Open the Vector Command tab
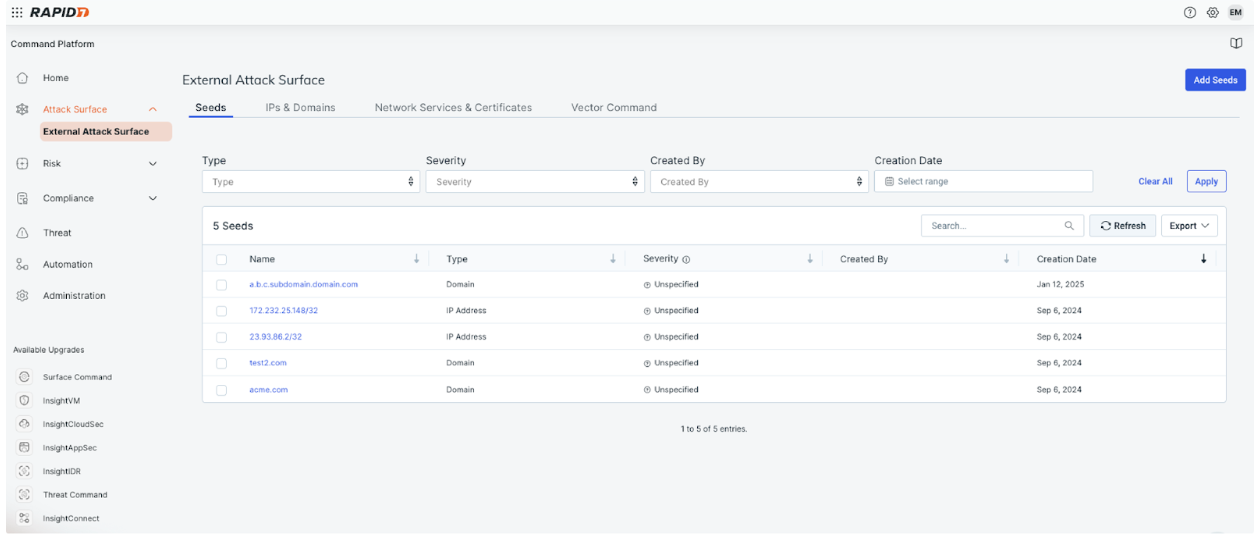This screenshot has height=536, width=1256. [613, 108]
